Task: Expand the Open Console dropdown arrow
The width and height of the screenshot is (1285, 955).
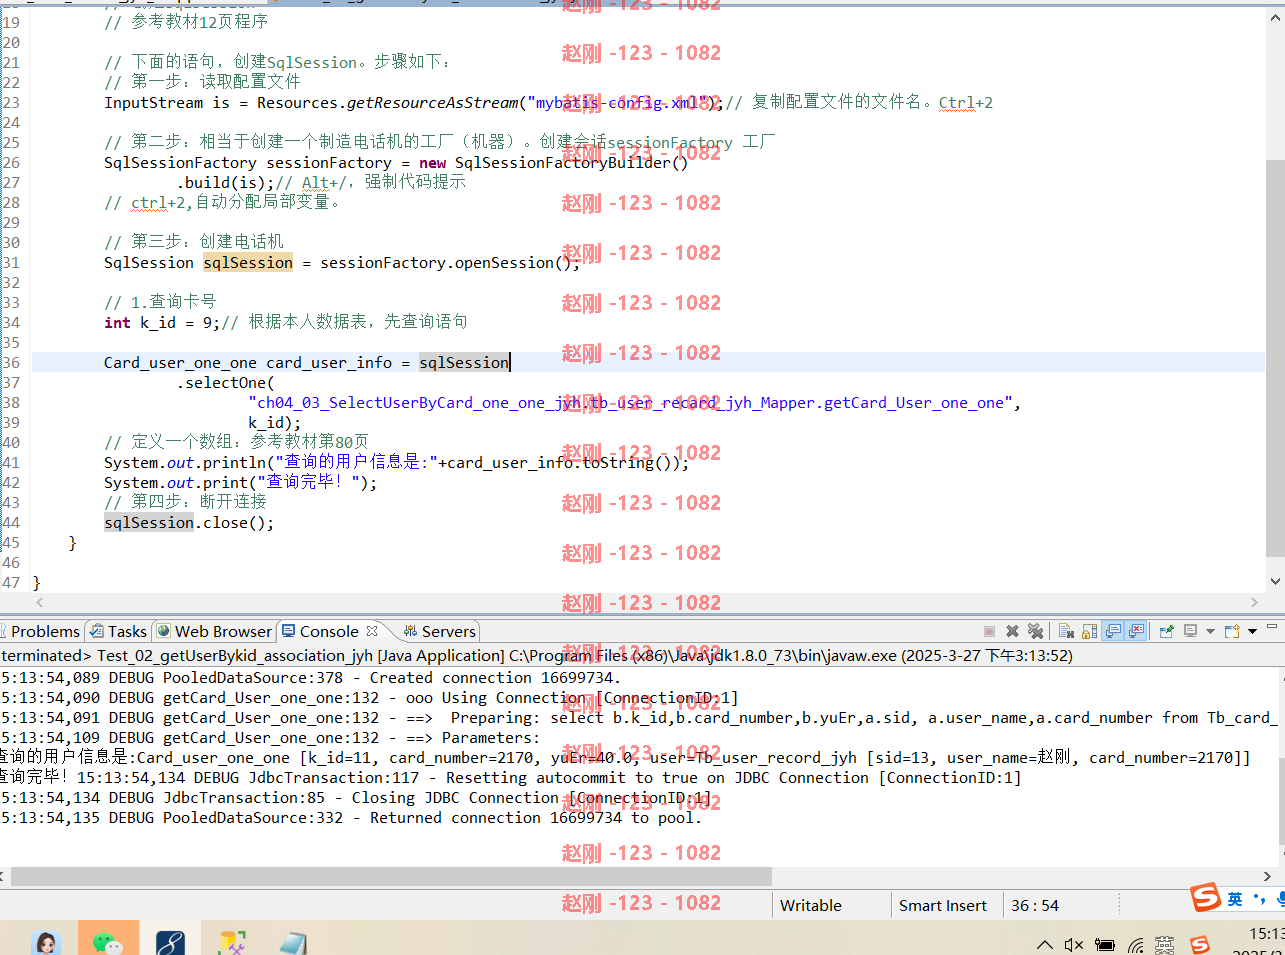Action: point(1252,631)
